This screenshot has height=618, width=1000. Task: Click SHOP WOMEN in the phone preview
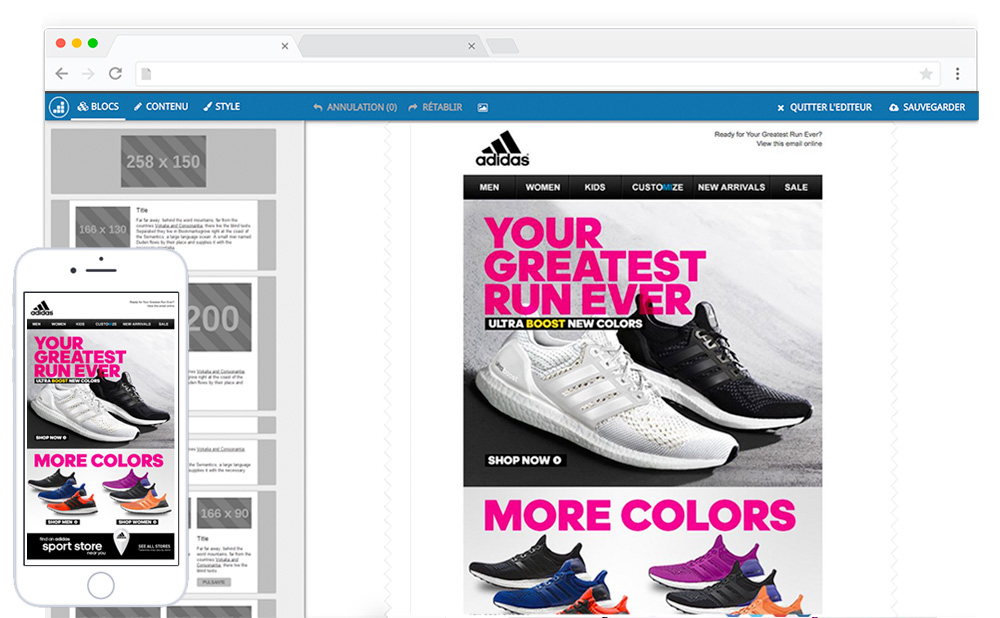coord(138,522)
